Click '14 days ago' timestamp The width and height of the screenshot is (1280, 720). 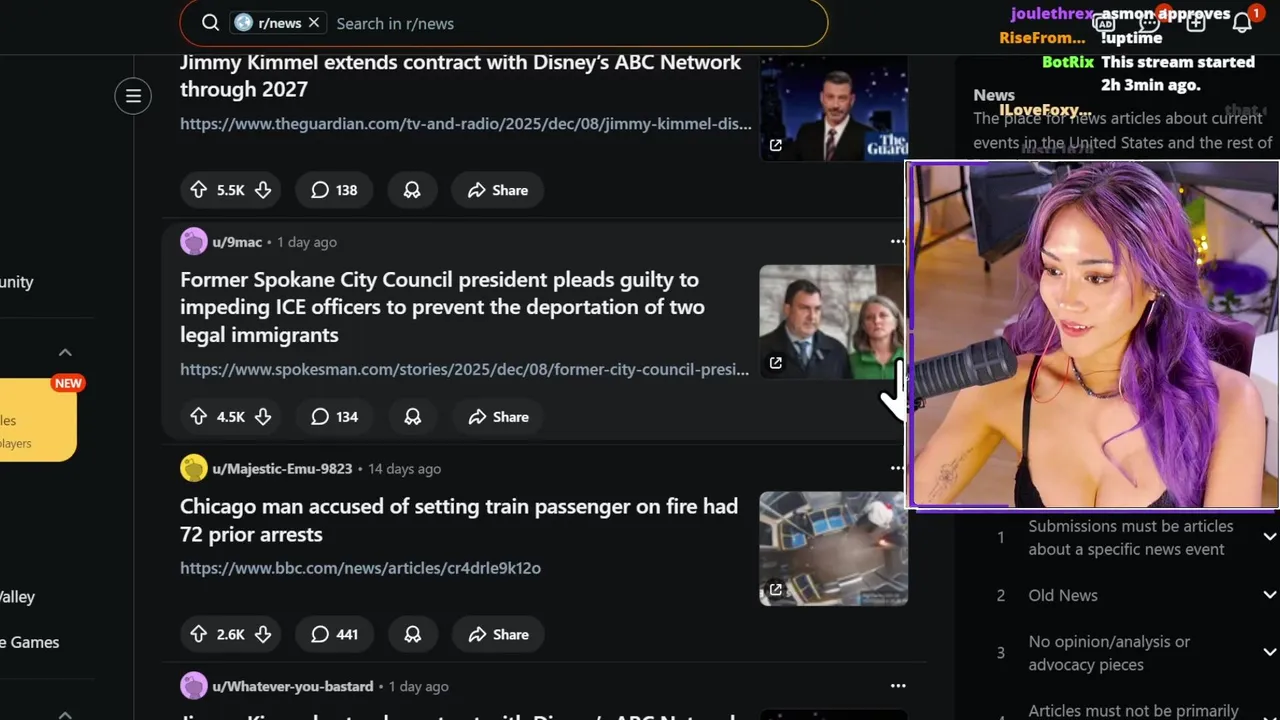tap(404, 469)
